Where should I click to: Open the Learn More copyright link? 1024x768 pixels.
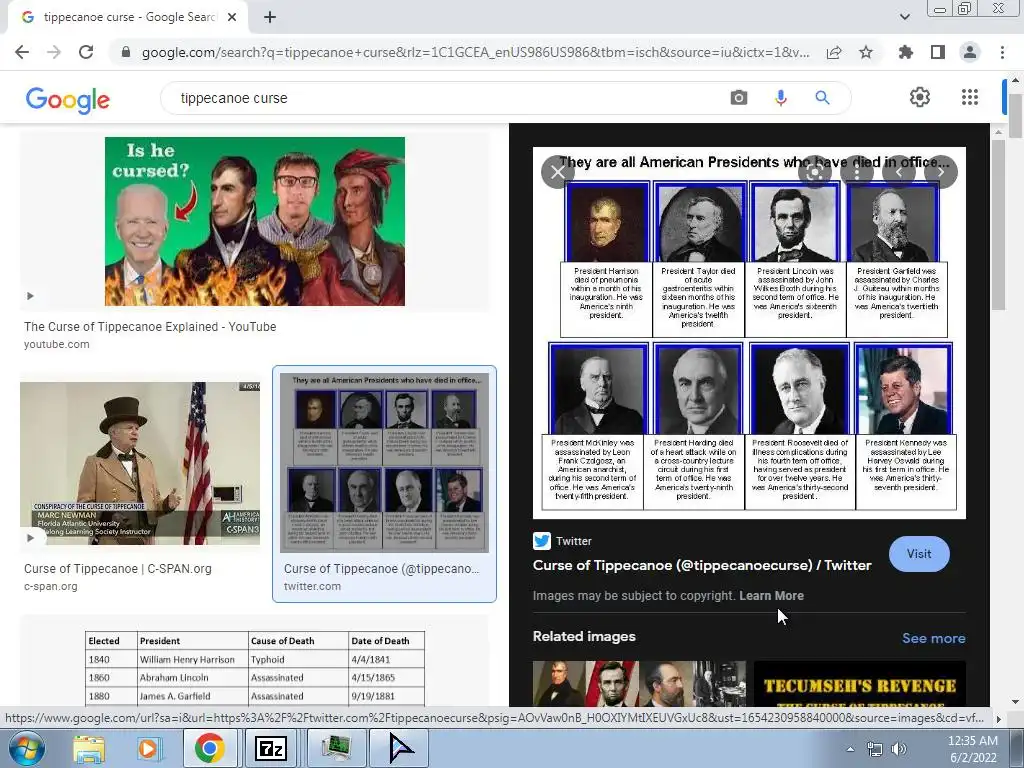(771, 596)
